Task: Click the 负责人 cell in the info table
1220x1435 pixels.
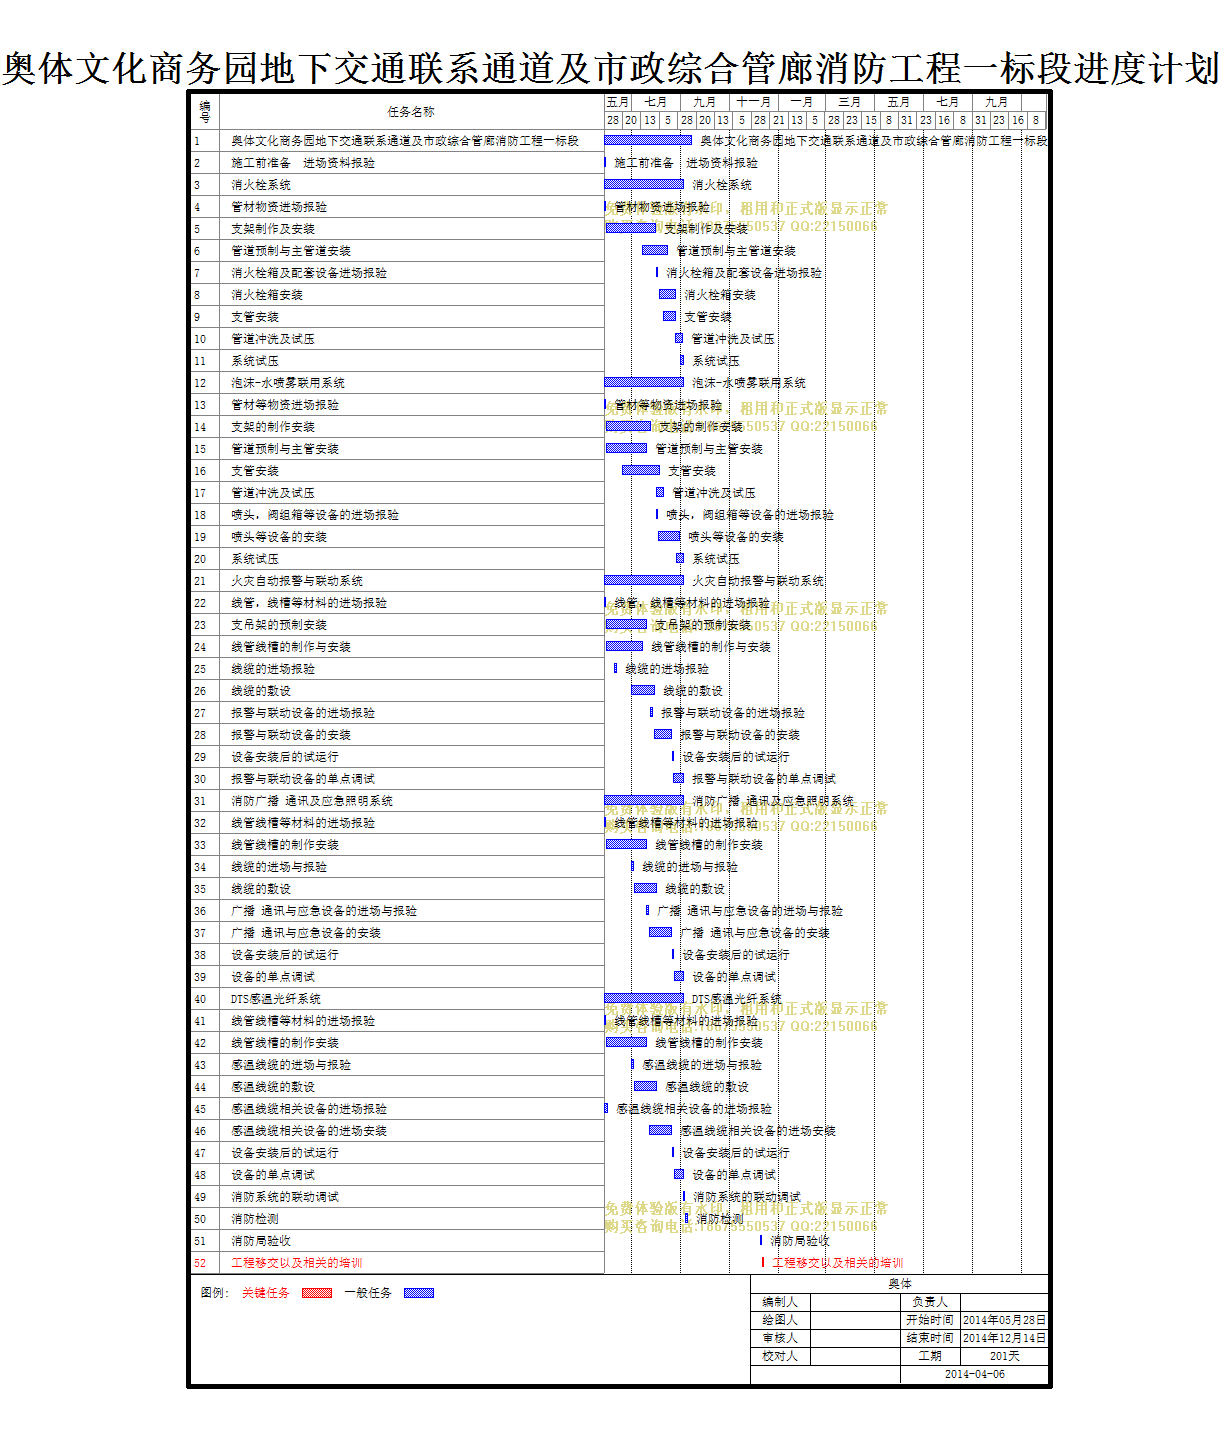Action: click(x=930, y=1302)
